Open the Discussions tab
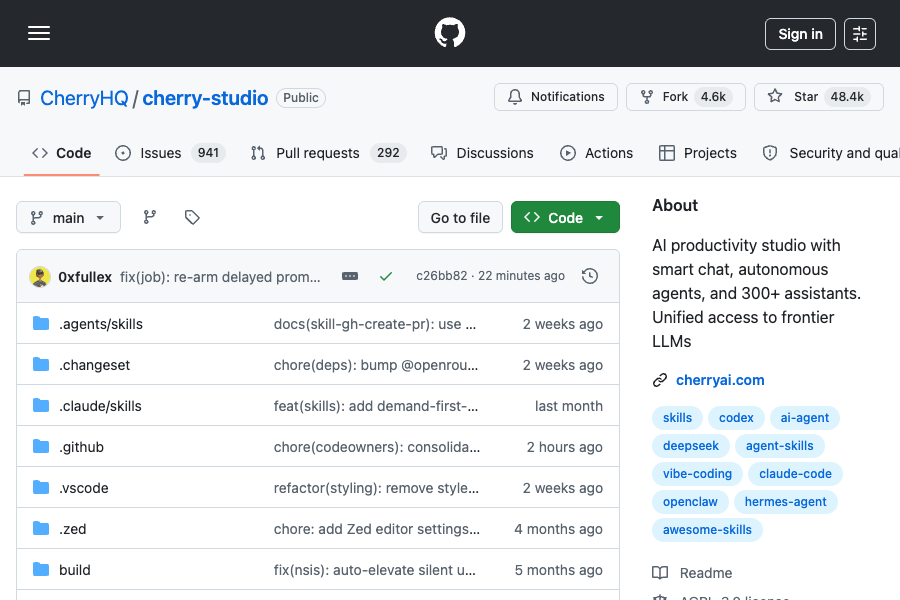900x600 pixels. click(482, 153)
